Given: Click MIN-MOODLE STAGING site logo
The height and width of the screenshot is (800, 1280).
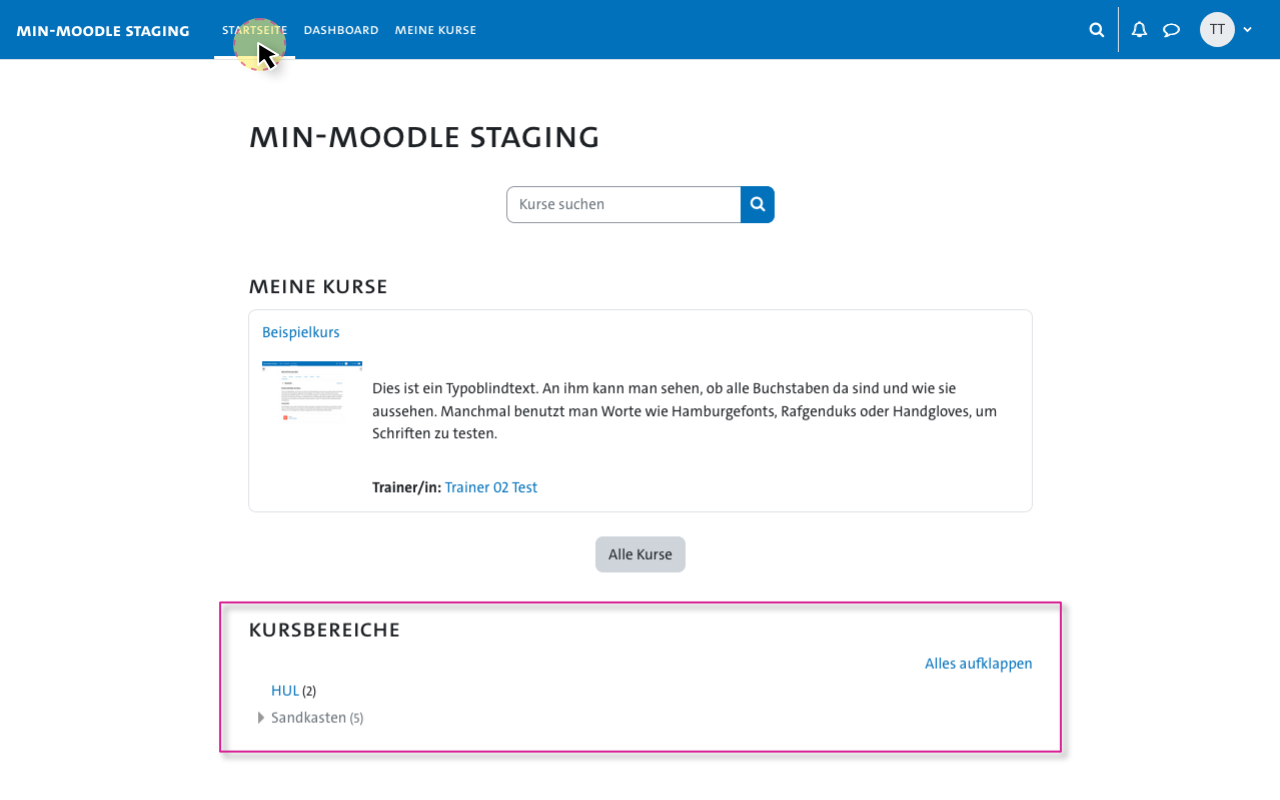Looking at the screenshot, I should [103, 31].
